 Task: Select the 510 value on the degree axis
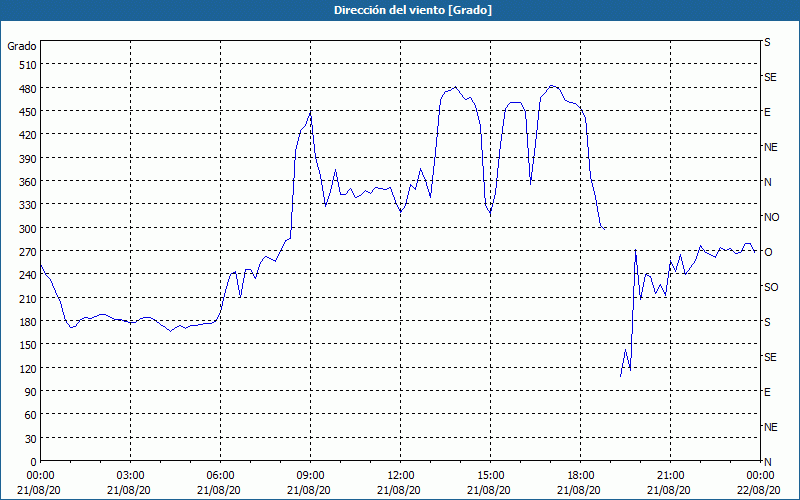click(28, 65)
